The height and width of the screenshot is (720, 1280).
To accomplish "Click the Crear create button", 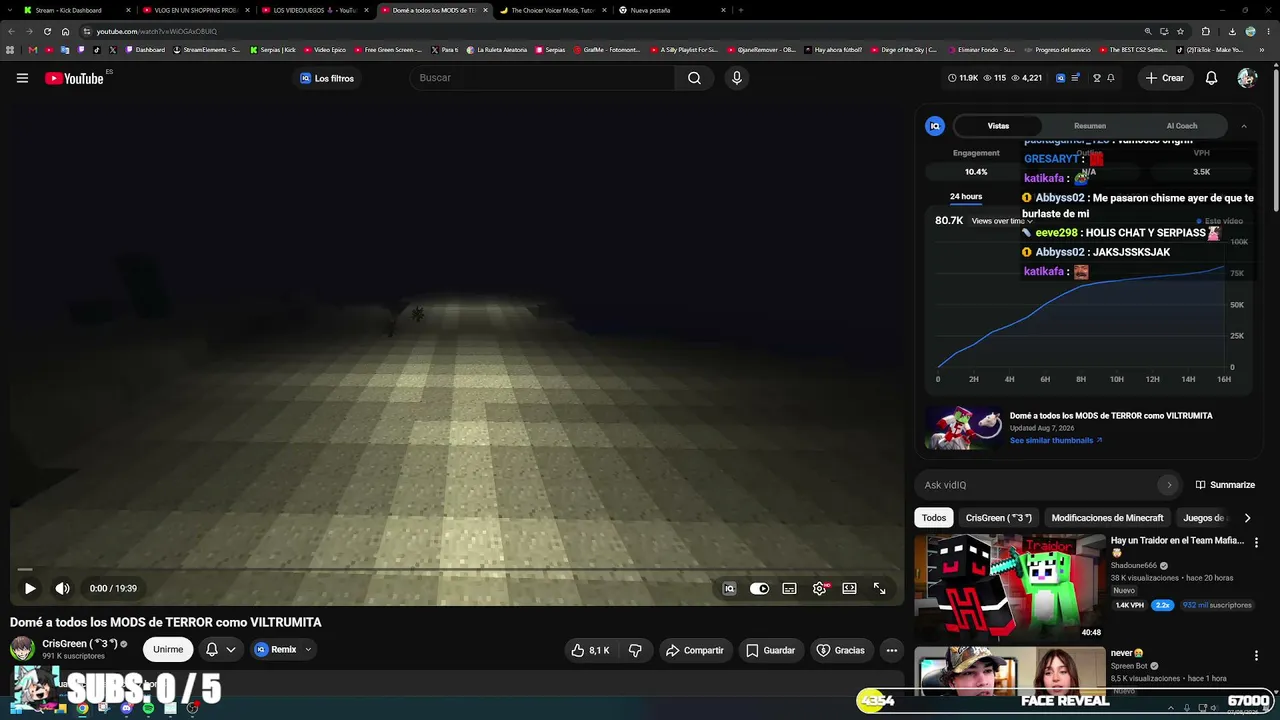I will click(x=1165, y=78).
